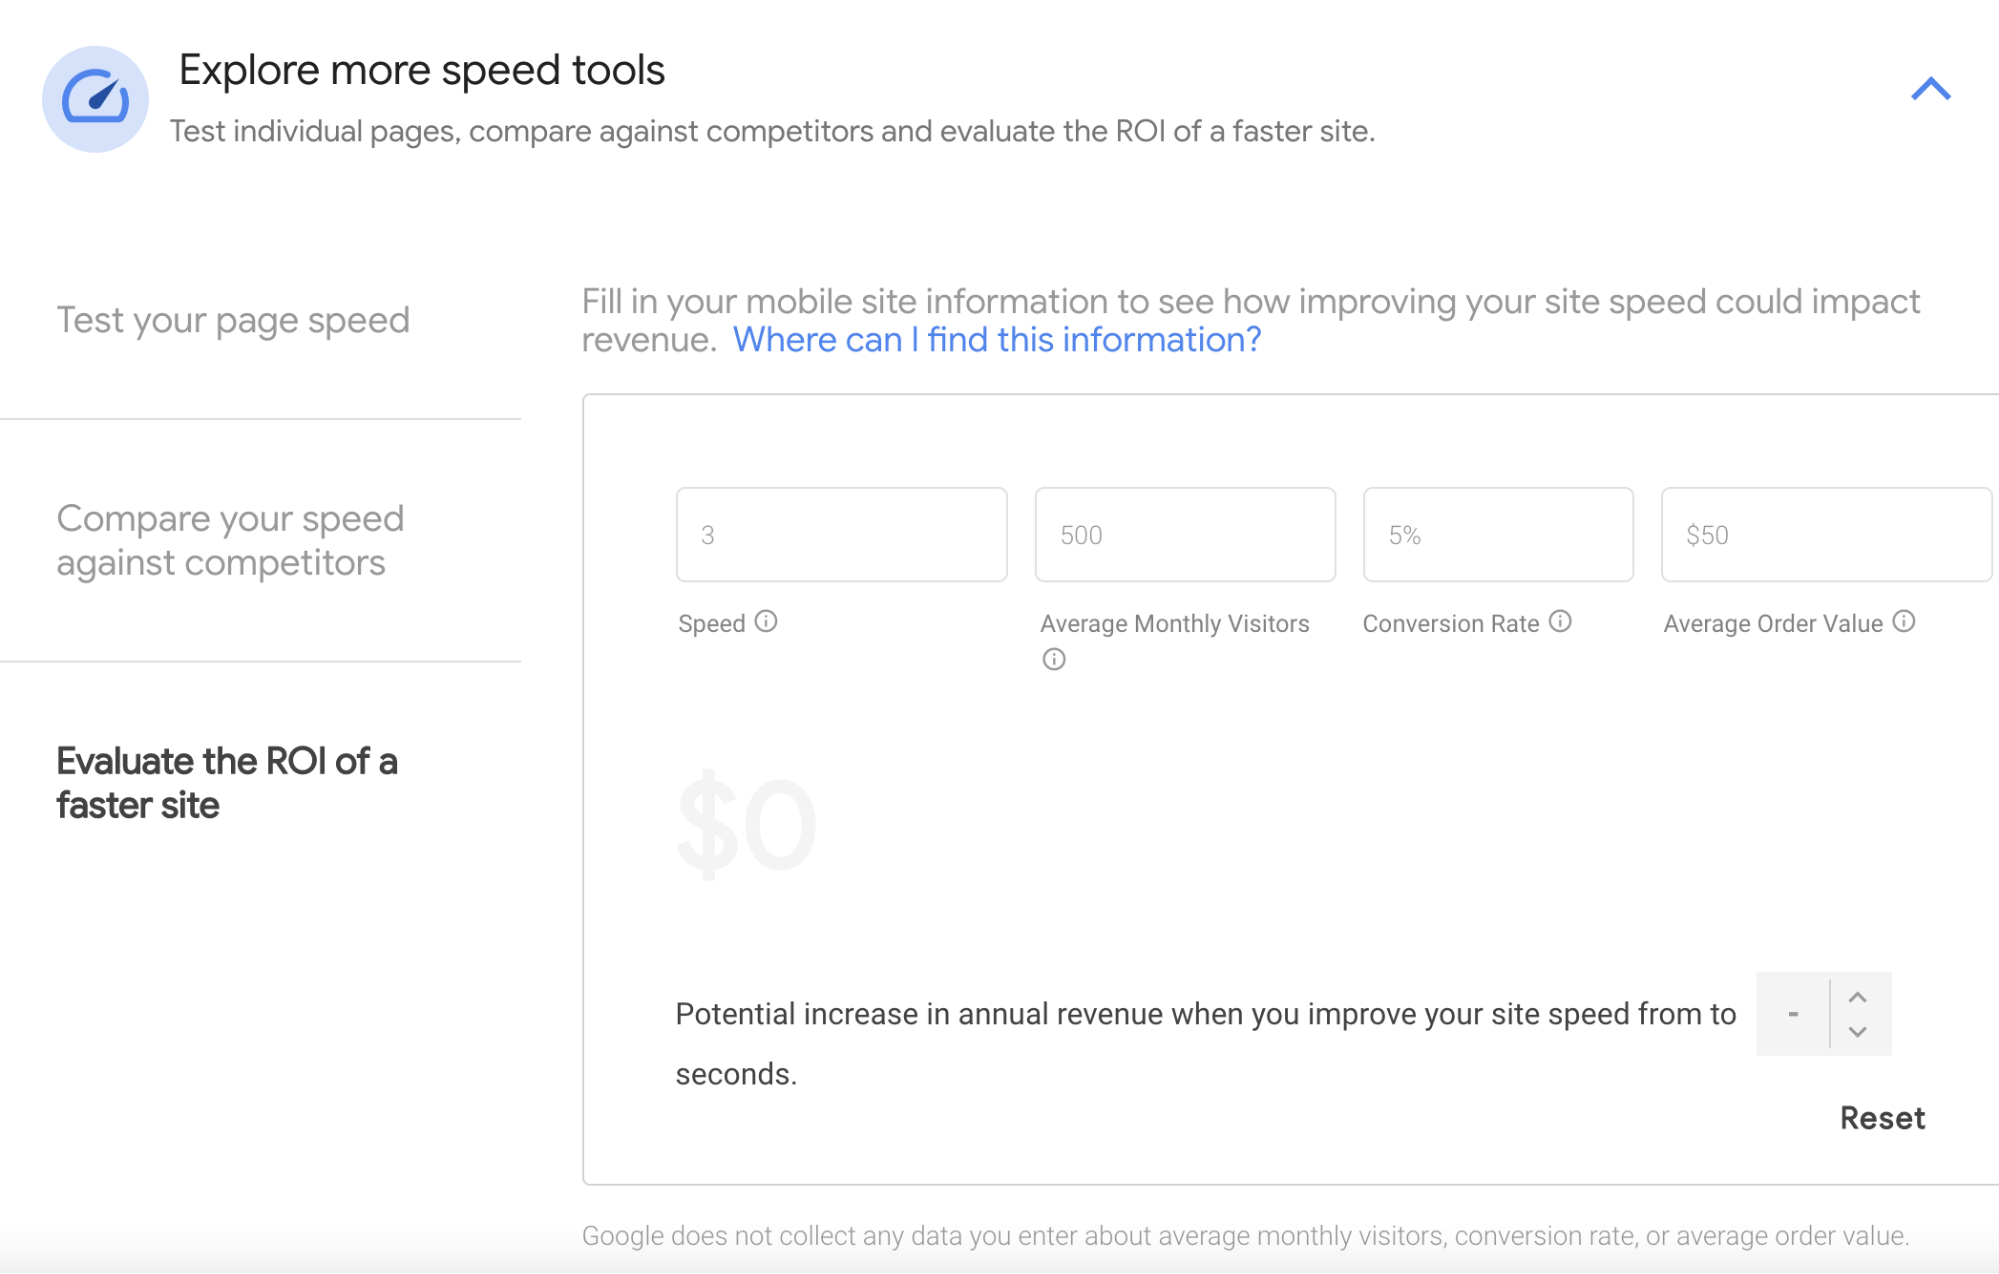Open the info tooltip beside Speed
The image size is (1999, 1274).
(766, 622)
